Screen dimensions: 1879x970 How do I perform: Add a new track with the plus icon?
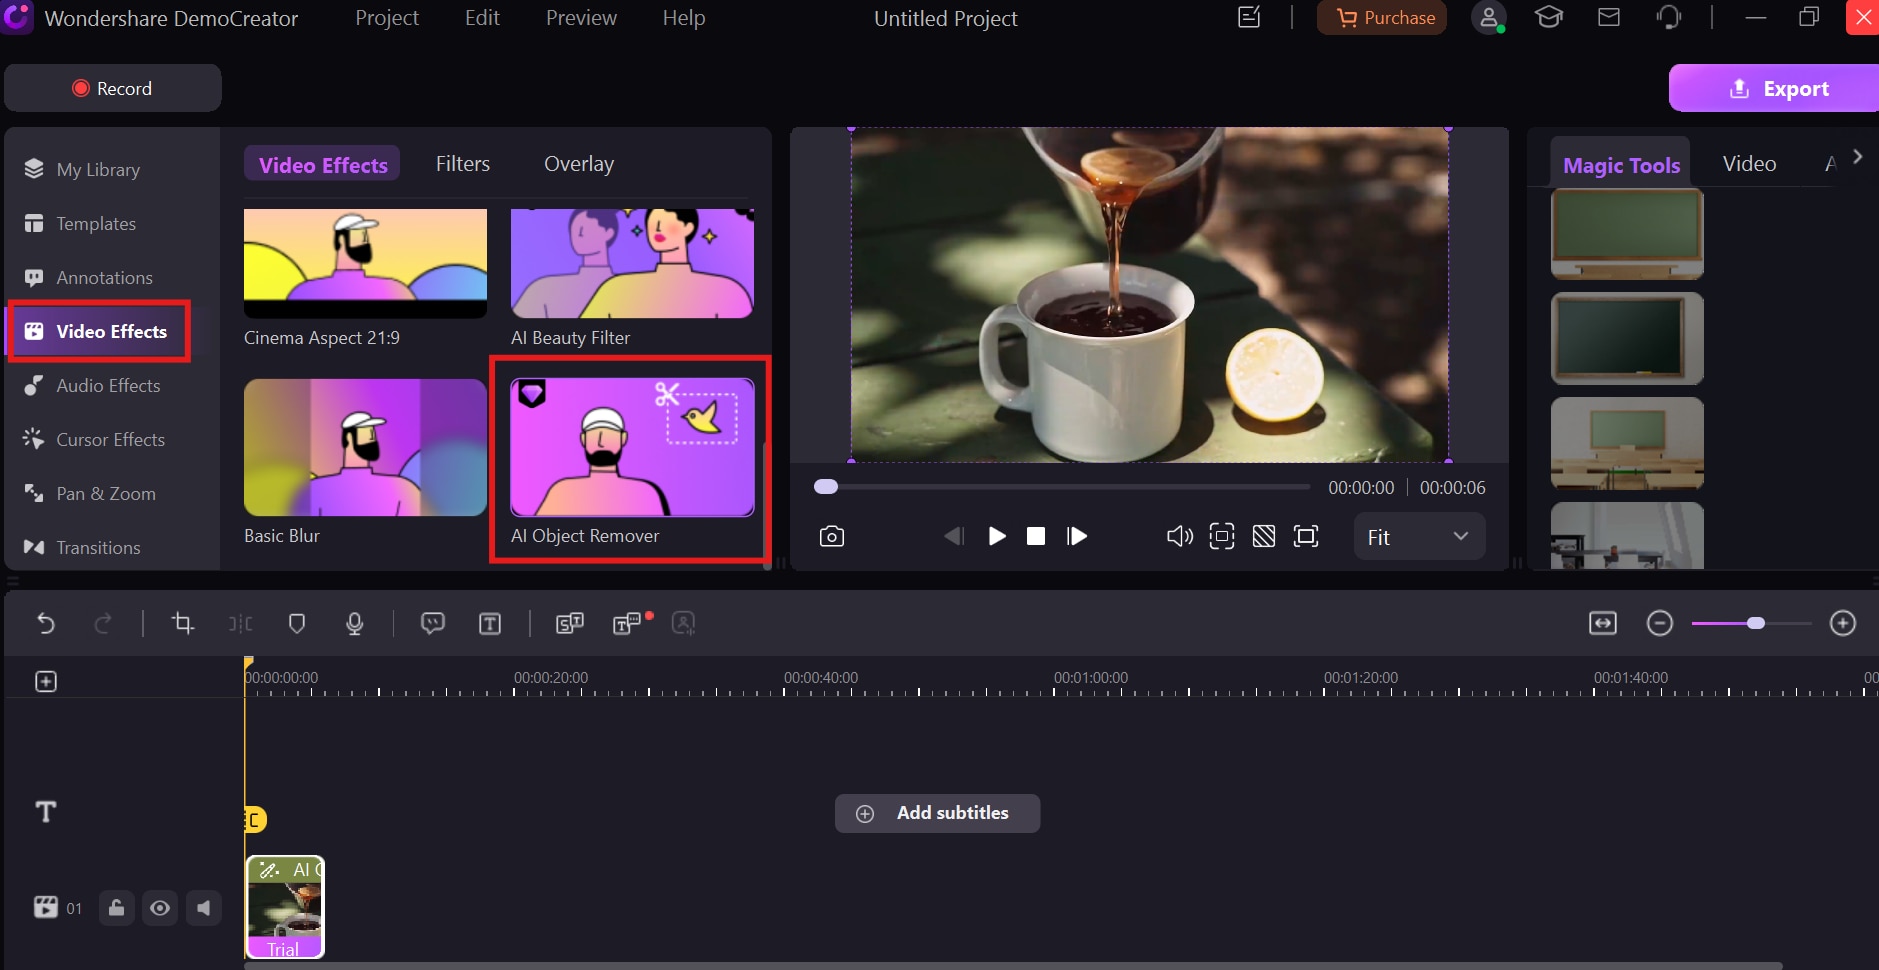click(46, 682)
